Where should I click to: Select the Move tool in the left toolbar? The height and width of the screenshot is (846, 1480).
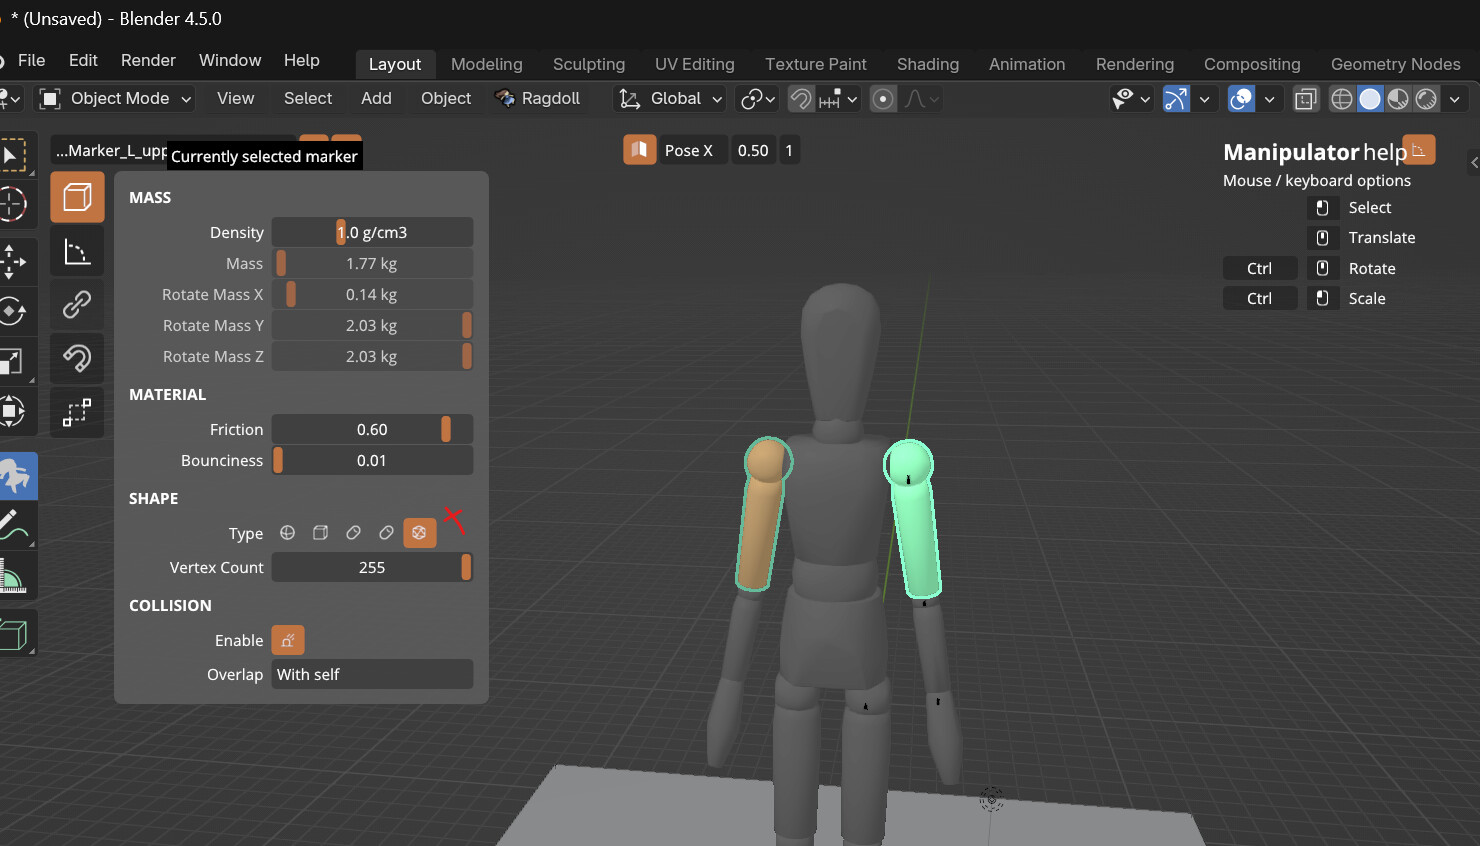pyautogui.click(x=12, y=259)
